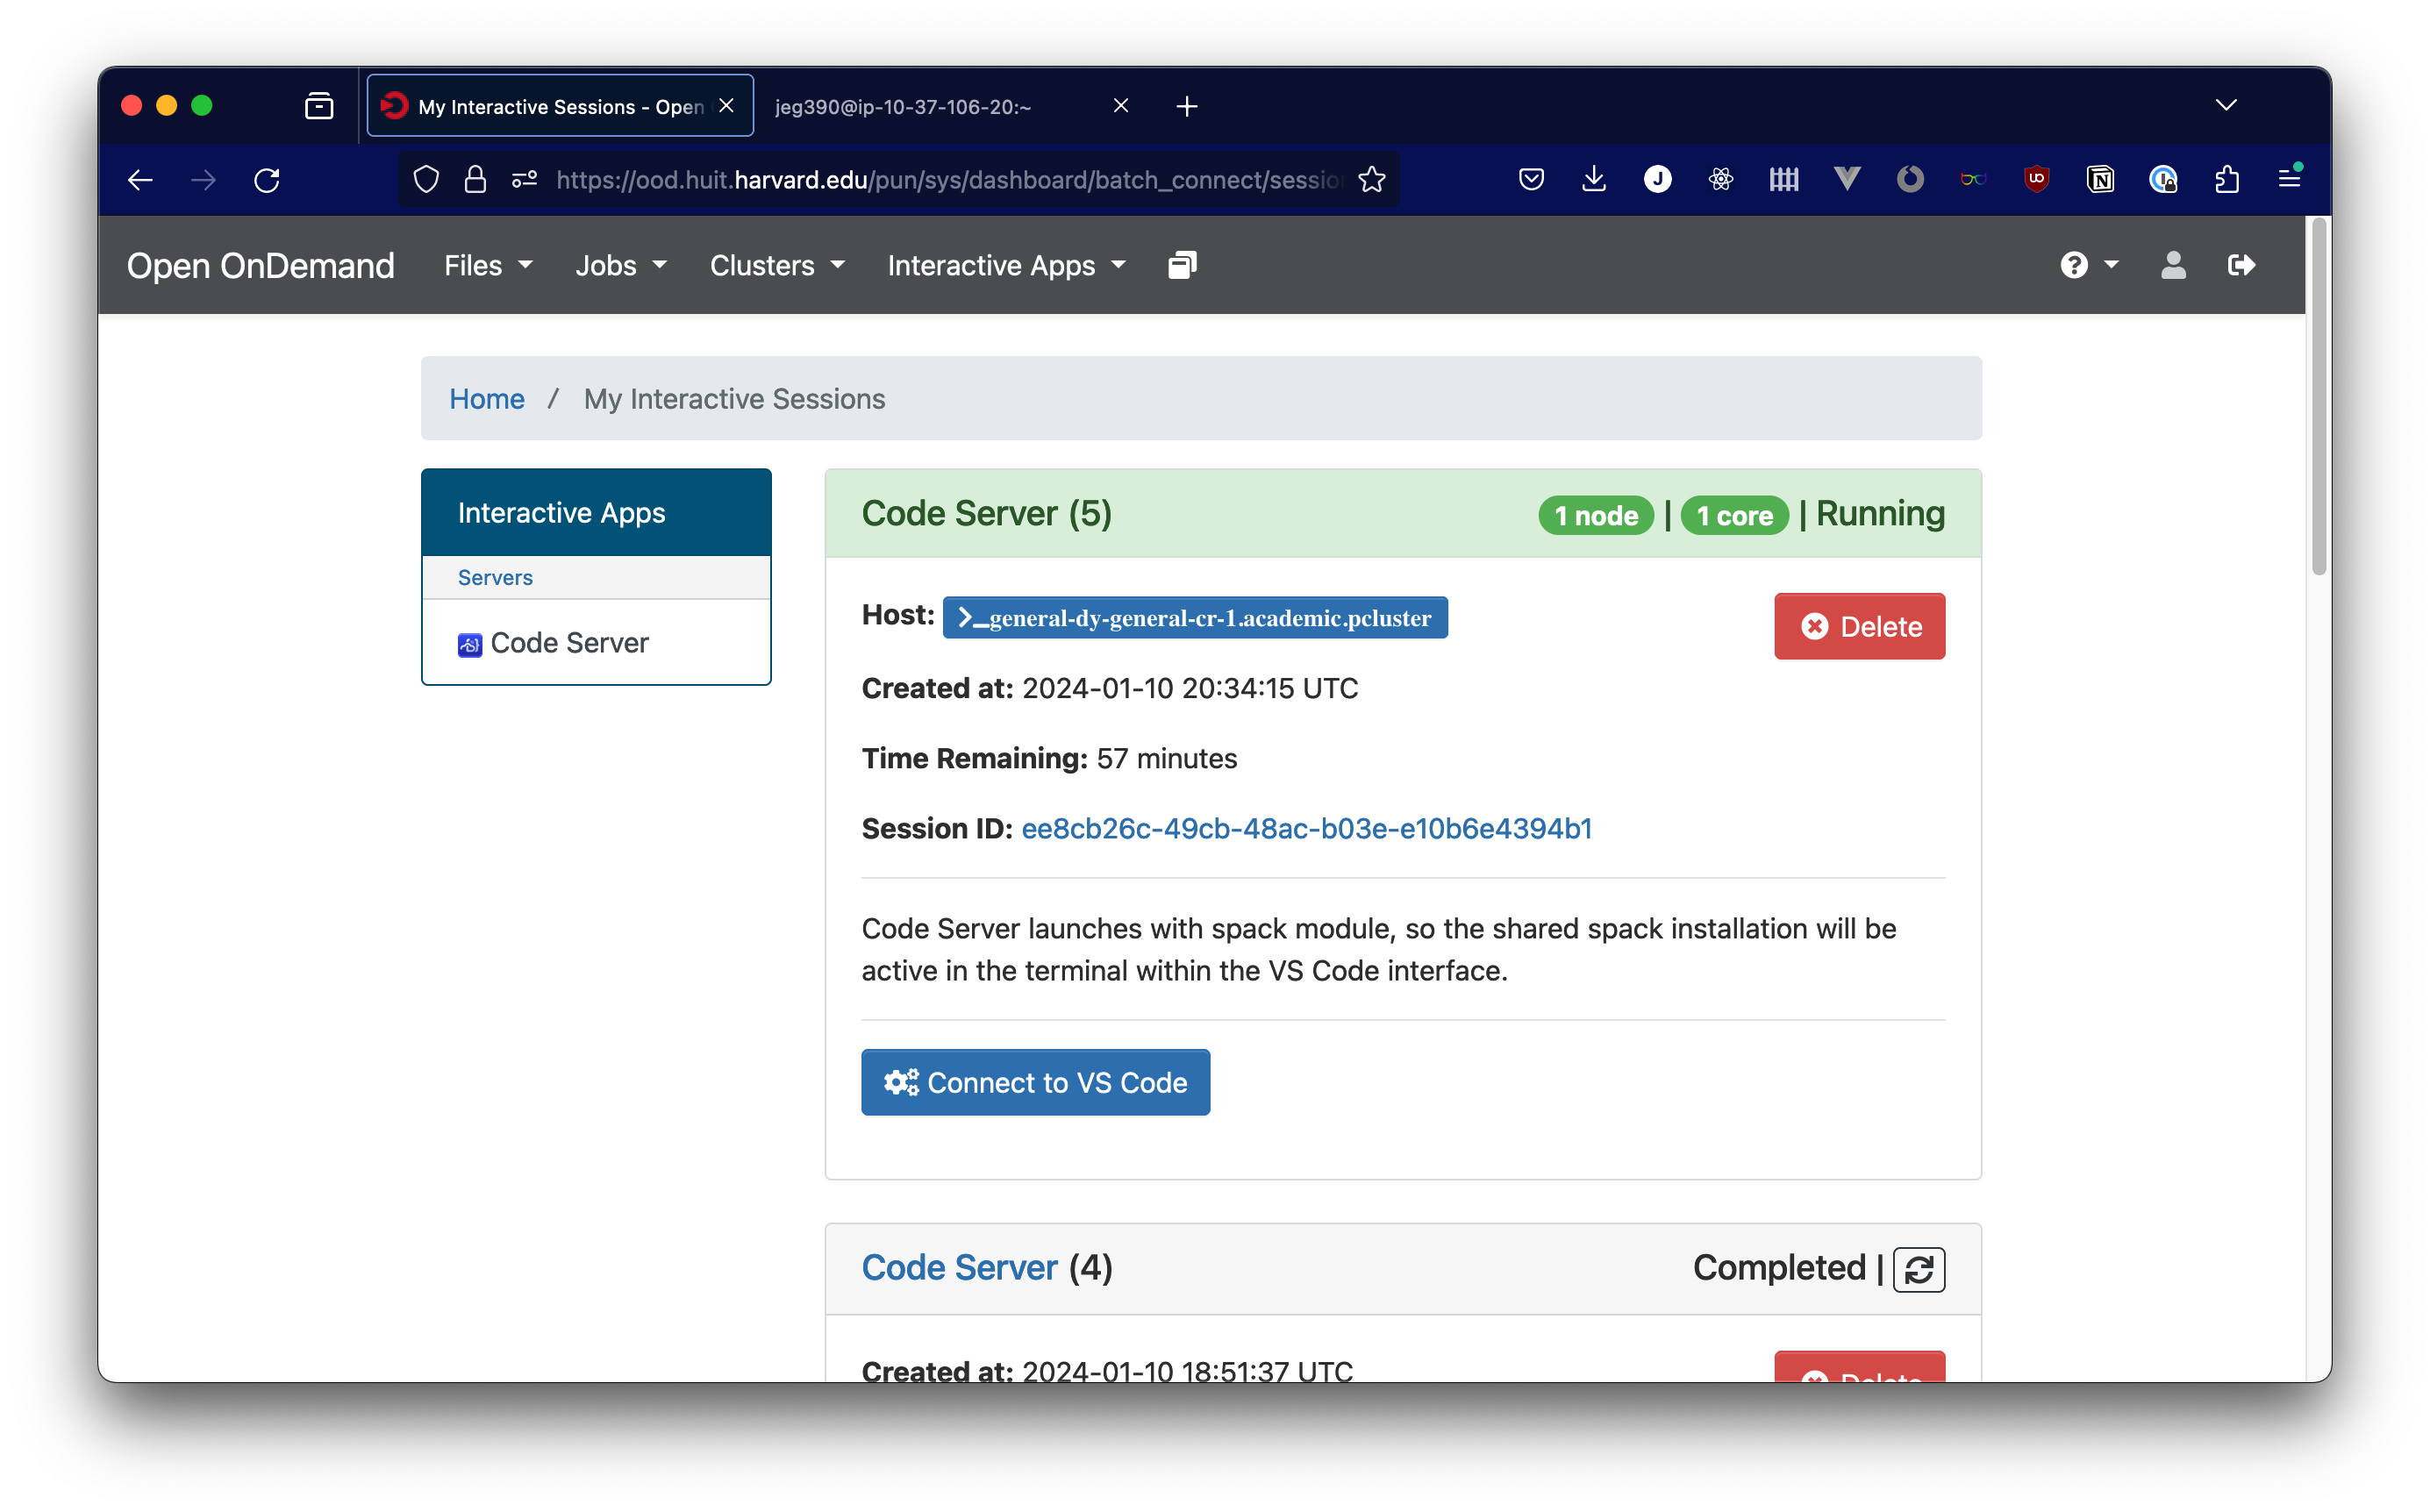Click the Code Server (5) card title
The width and height of the screenshot is (2430, 1512).
pyautogui.click(x=986, y=514)
